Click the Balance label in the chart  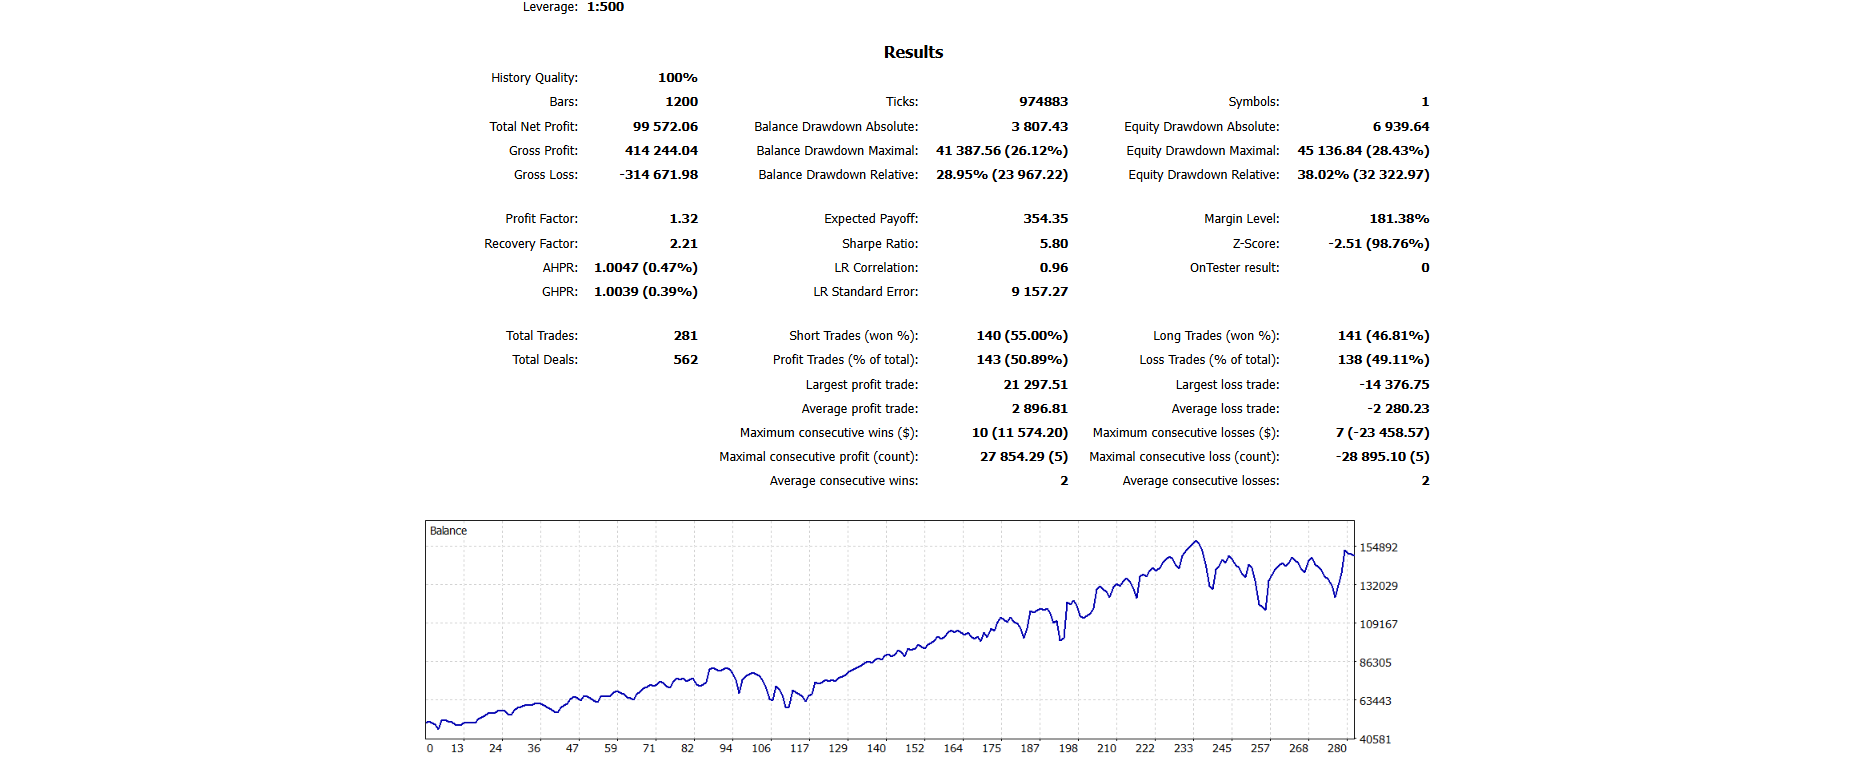pyautogui.click(x=448, y=531)
